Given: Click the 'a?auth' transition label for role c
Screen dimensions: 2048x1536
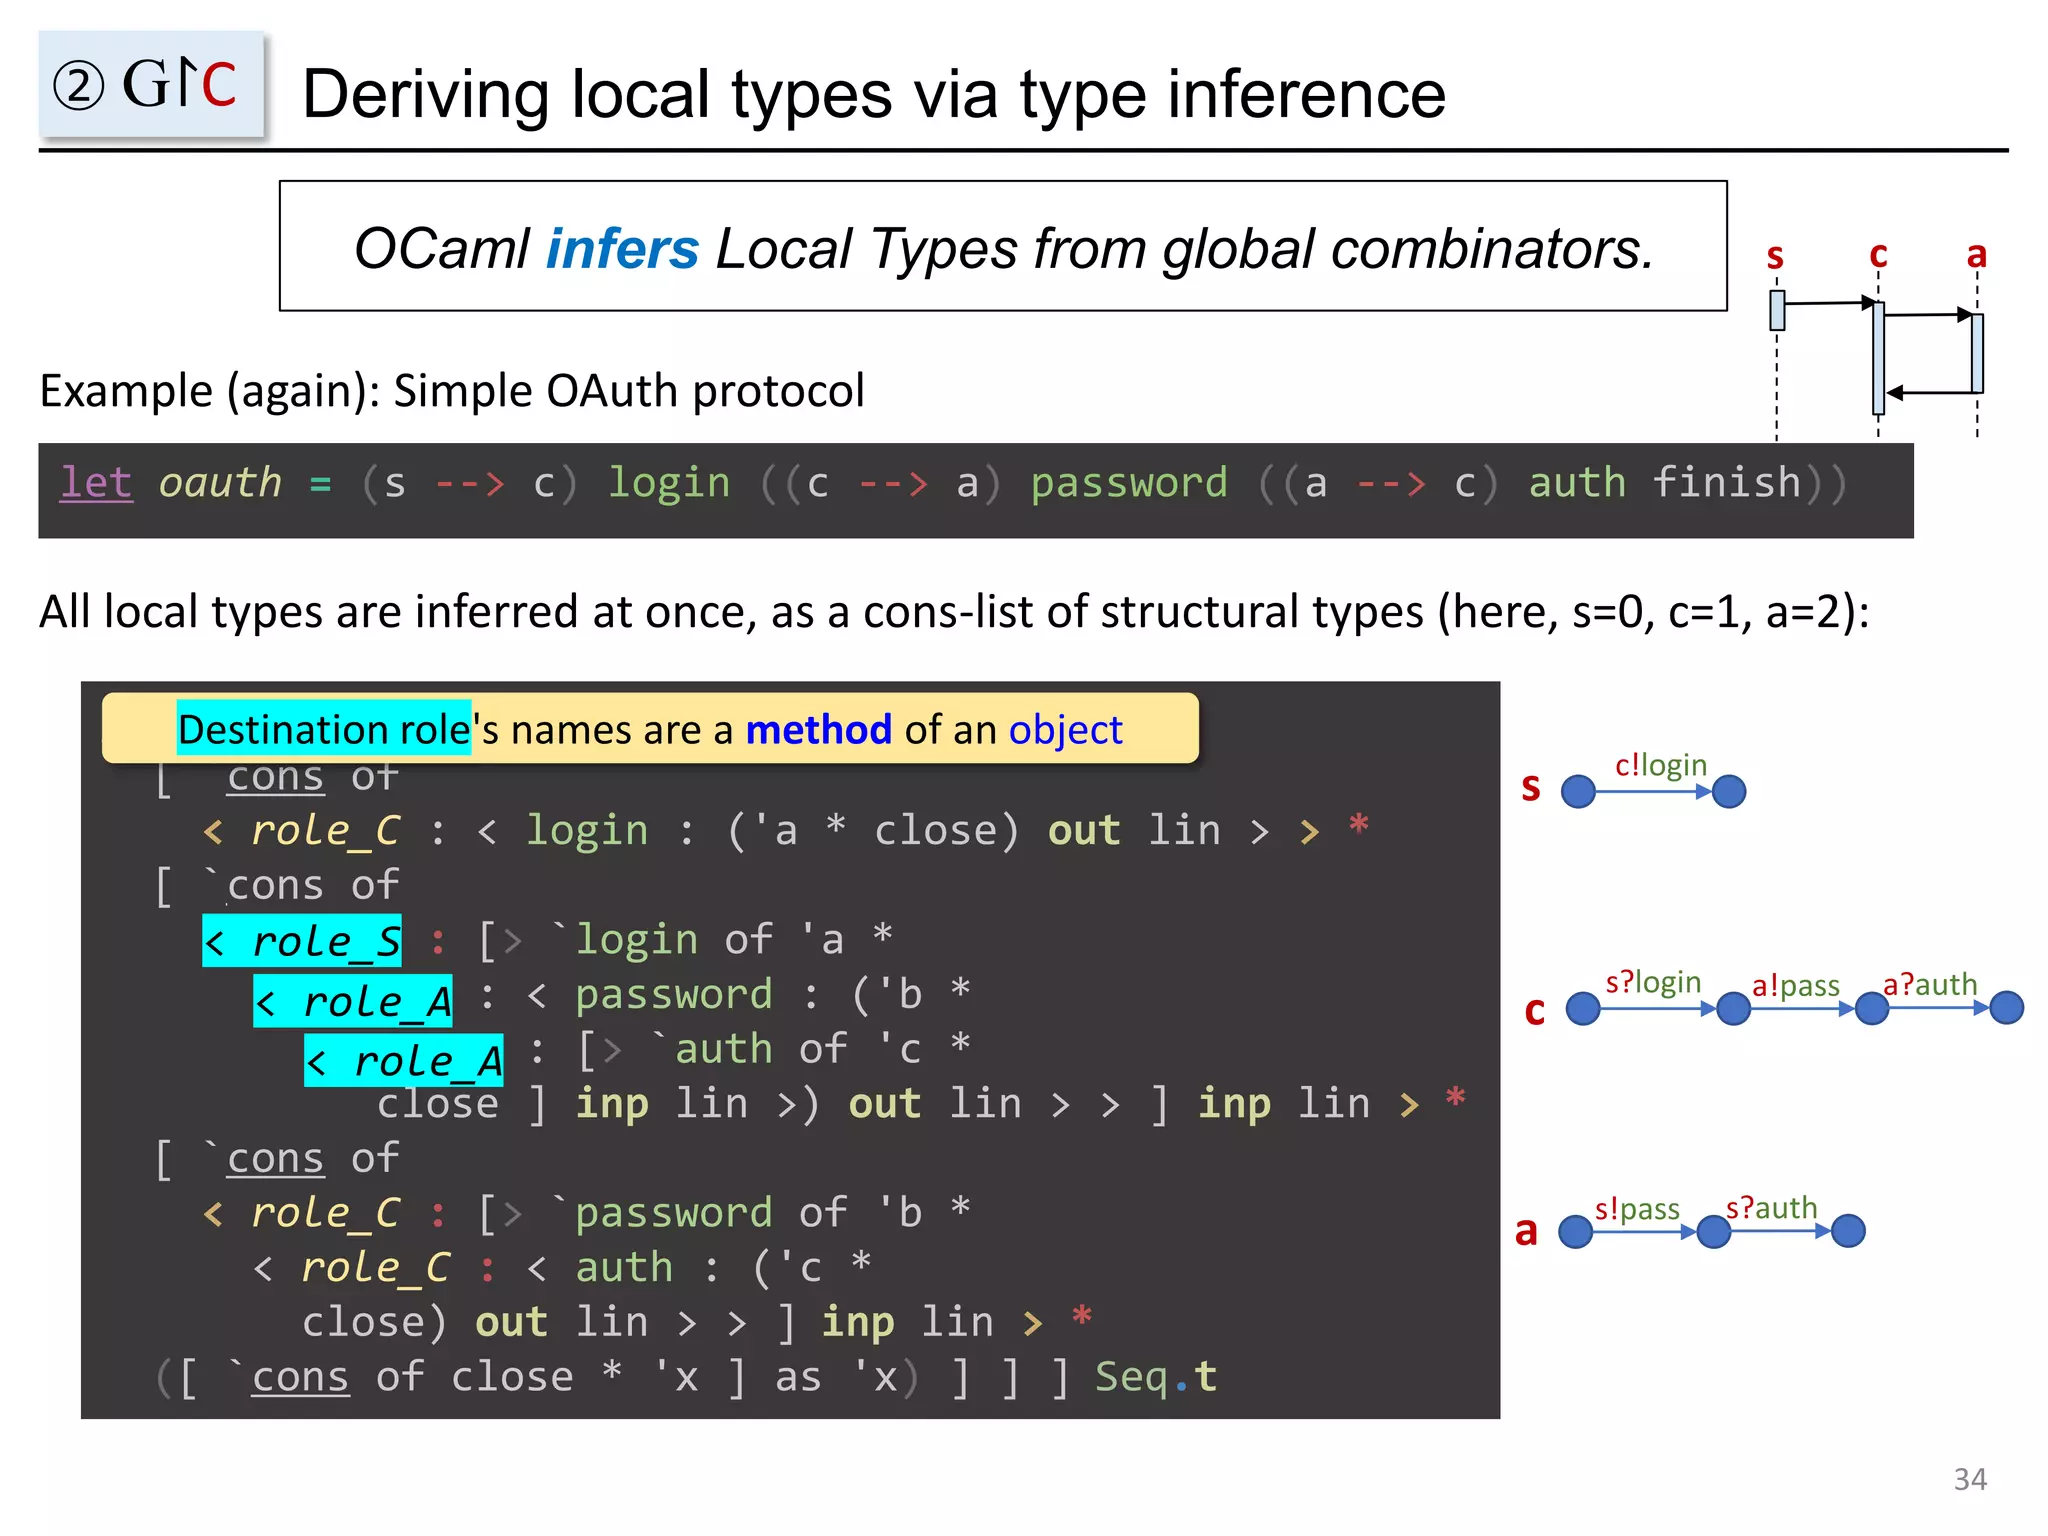Looking at the screenshot, I should pyautogui.click(x=1930, y=984).
